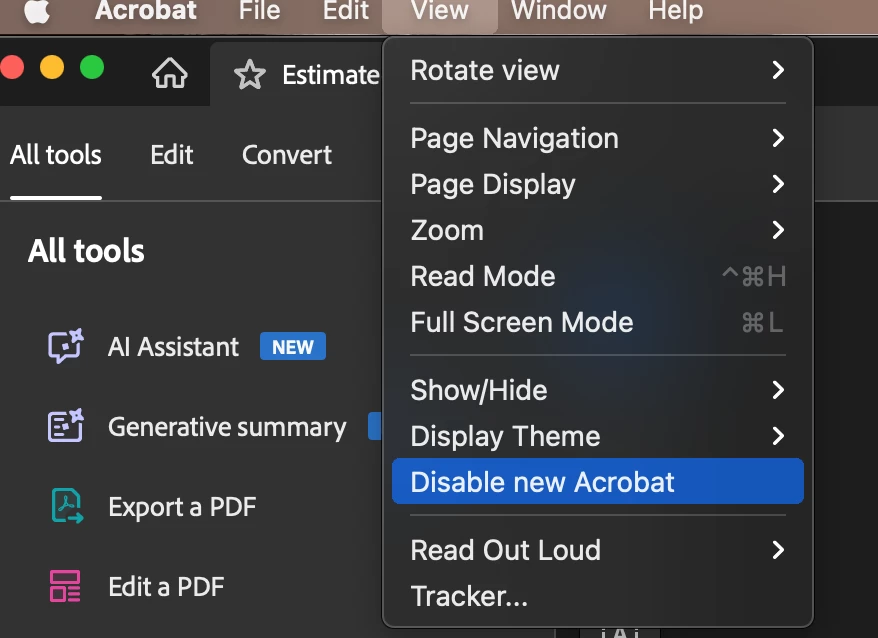
Task: Open the Apple menu
Action: [x=37, y=11]
